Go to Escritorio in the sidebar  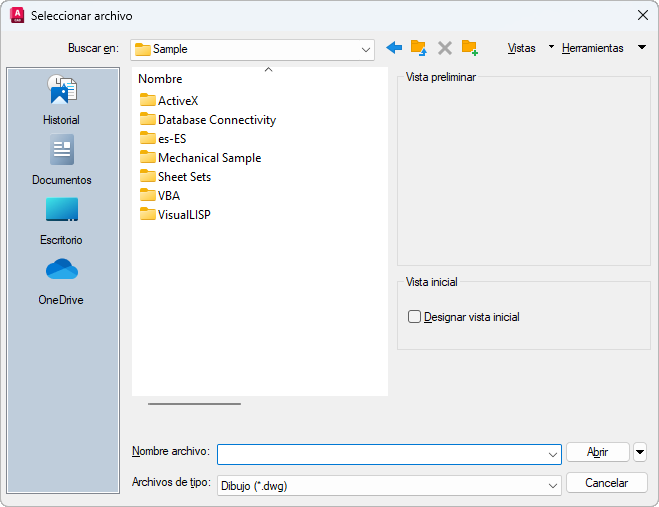pos(61,221)
